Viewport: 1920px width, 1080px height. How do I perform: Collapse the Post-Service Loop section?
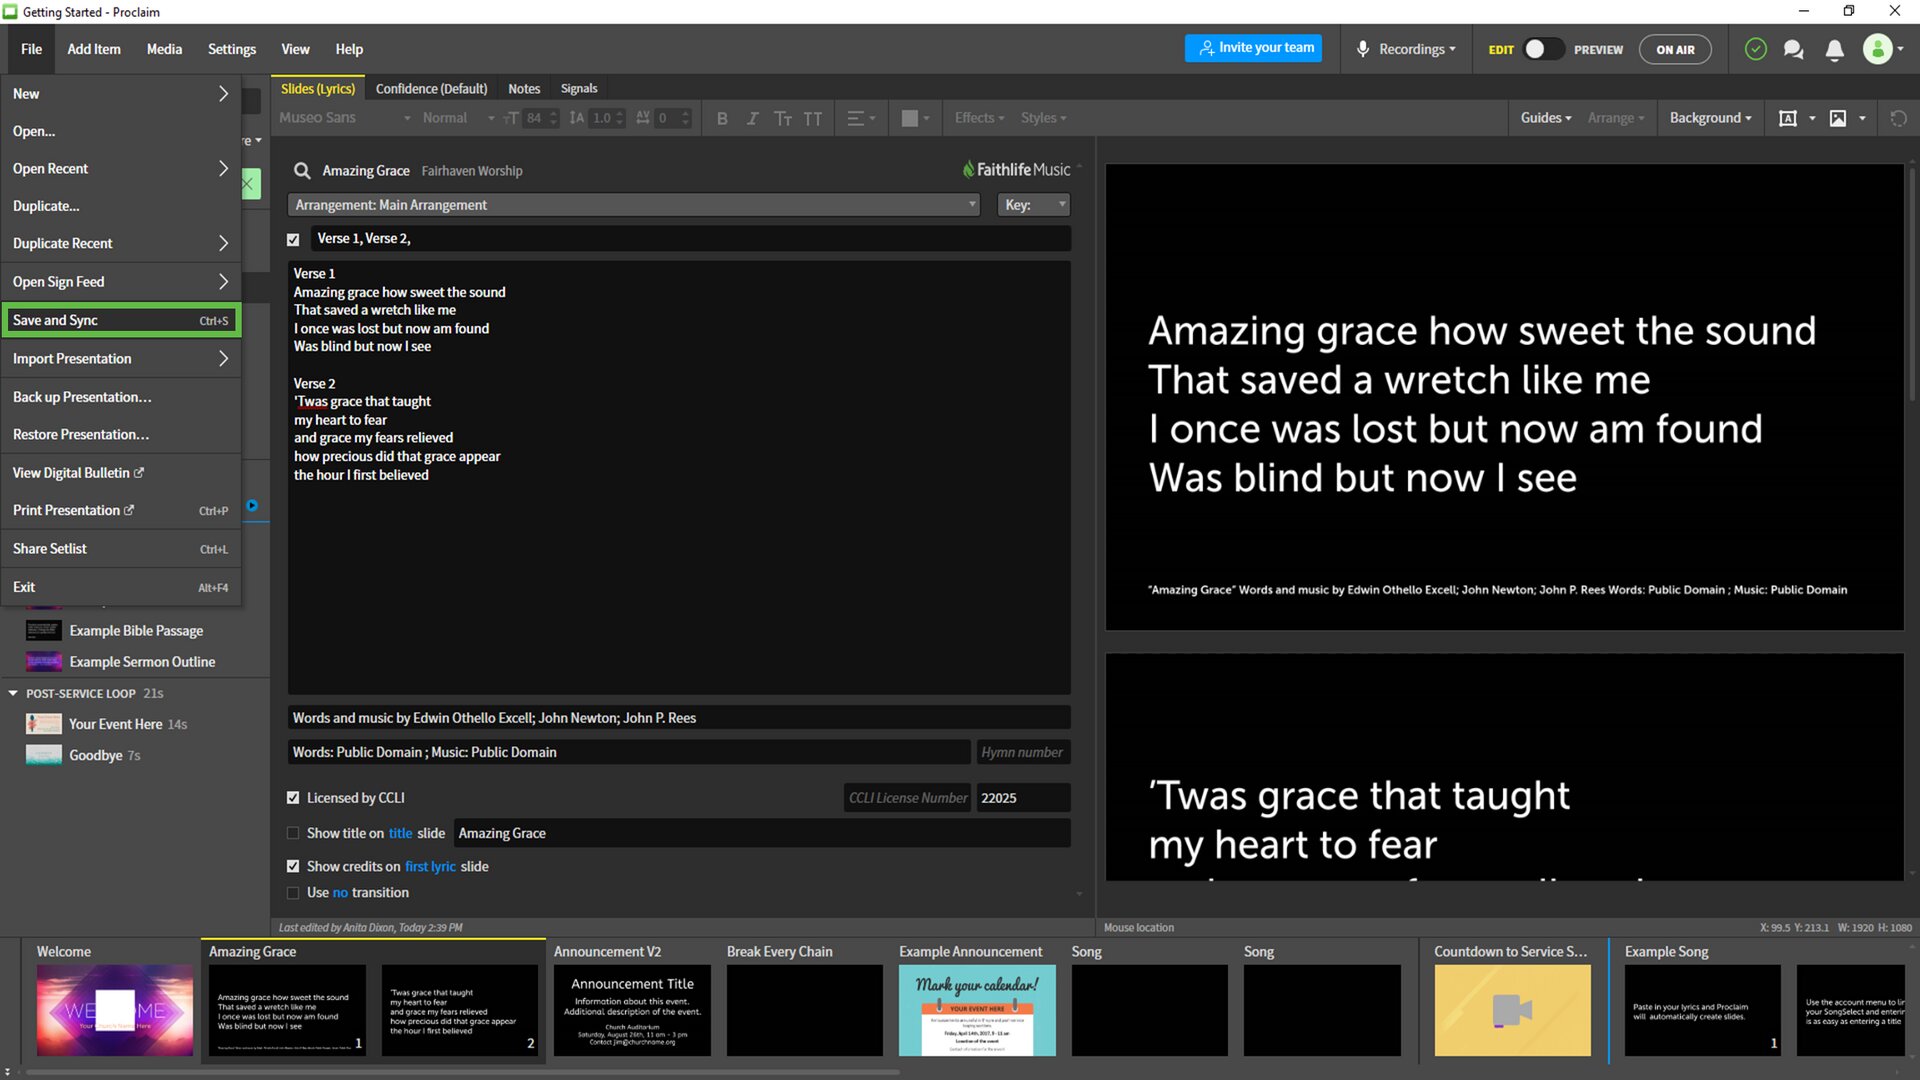point(13,693)
